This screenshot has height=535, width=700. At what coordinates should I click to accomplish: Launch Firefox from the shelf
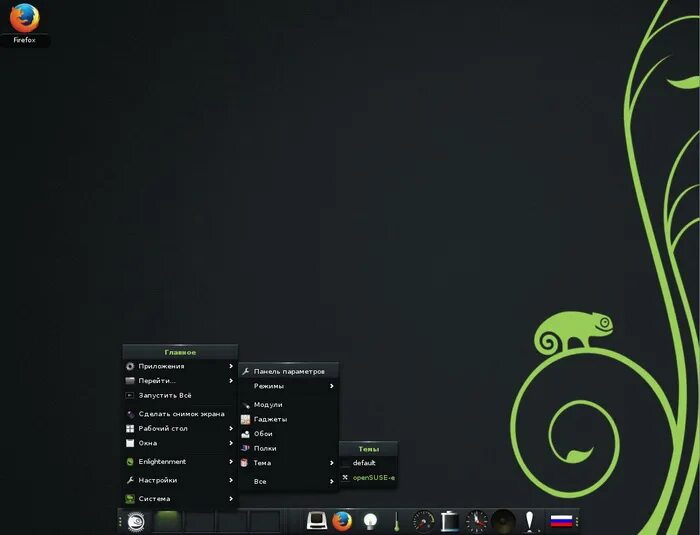tap(342, 521)
